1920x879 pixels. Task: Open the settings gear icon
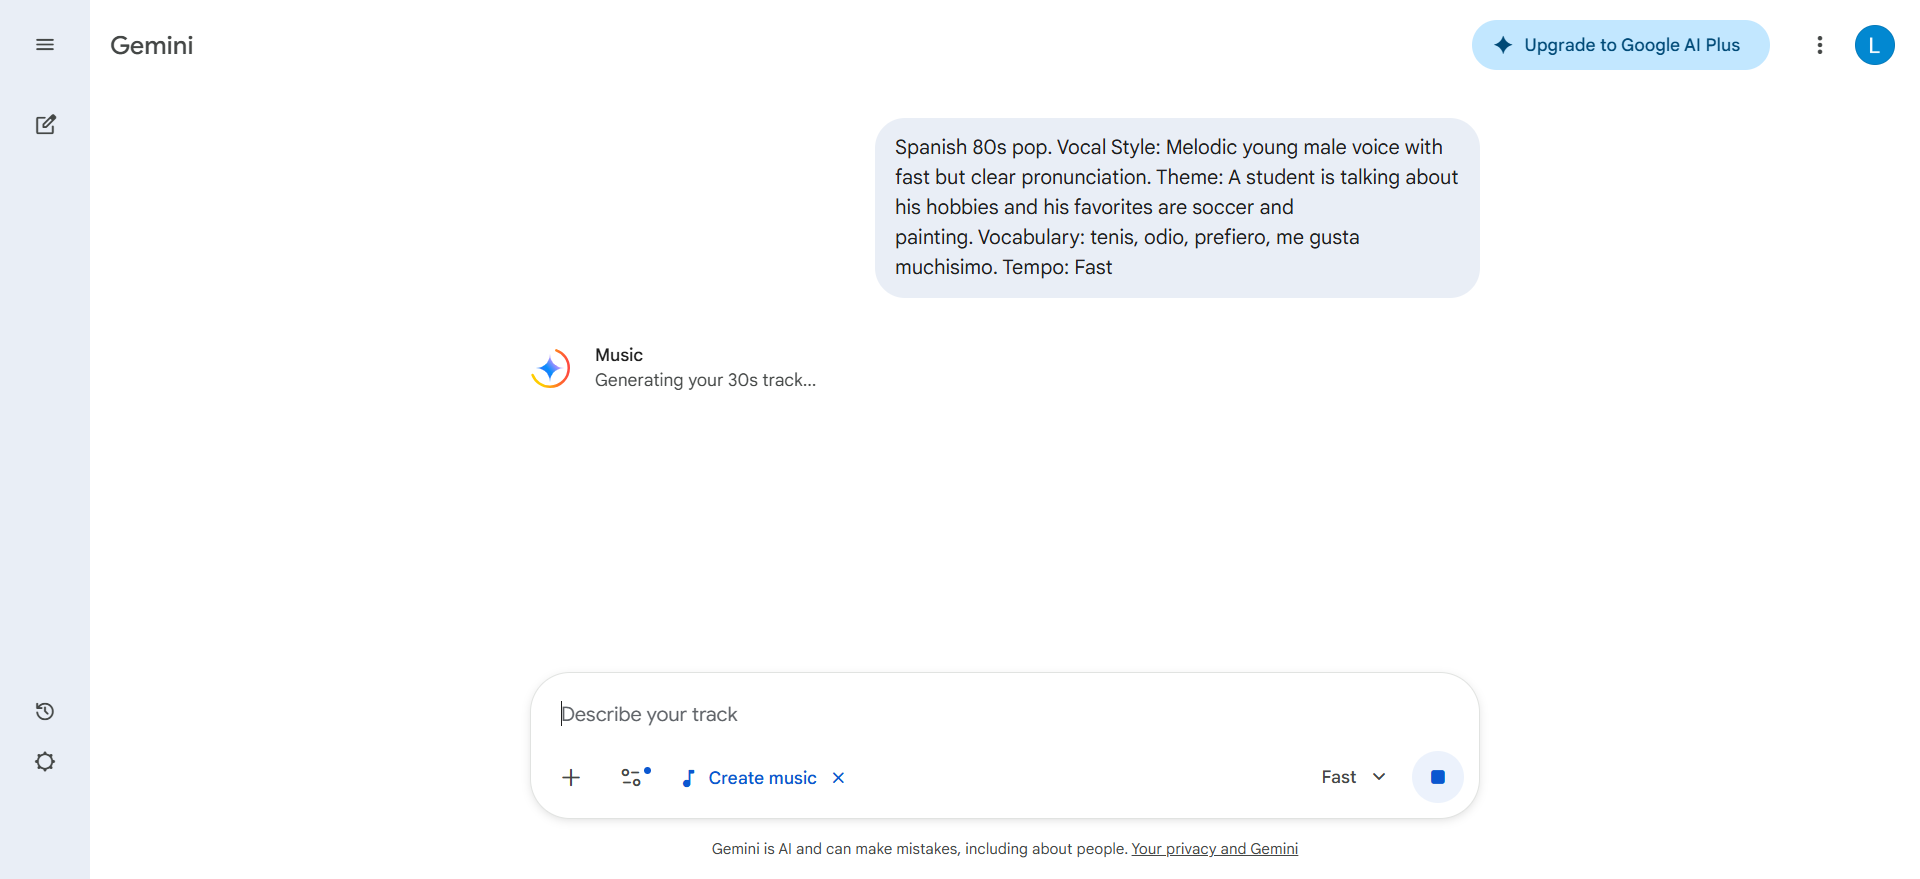pyautogui.click(x=45, y=762)
